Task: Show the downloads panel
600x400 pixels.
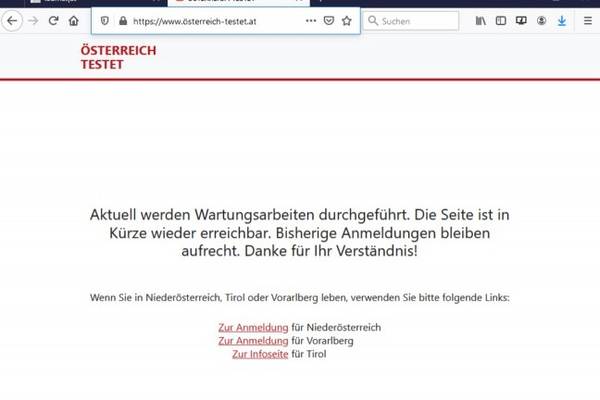Action: point(562,20)
